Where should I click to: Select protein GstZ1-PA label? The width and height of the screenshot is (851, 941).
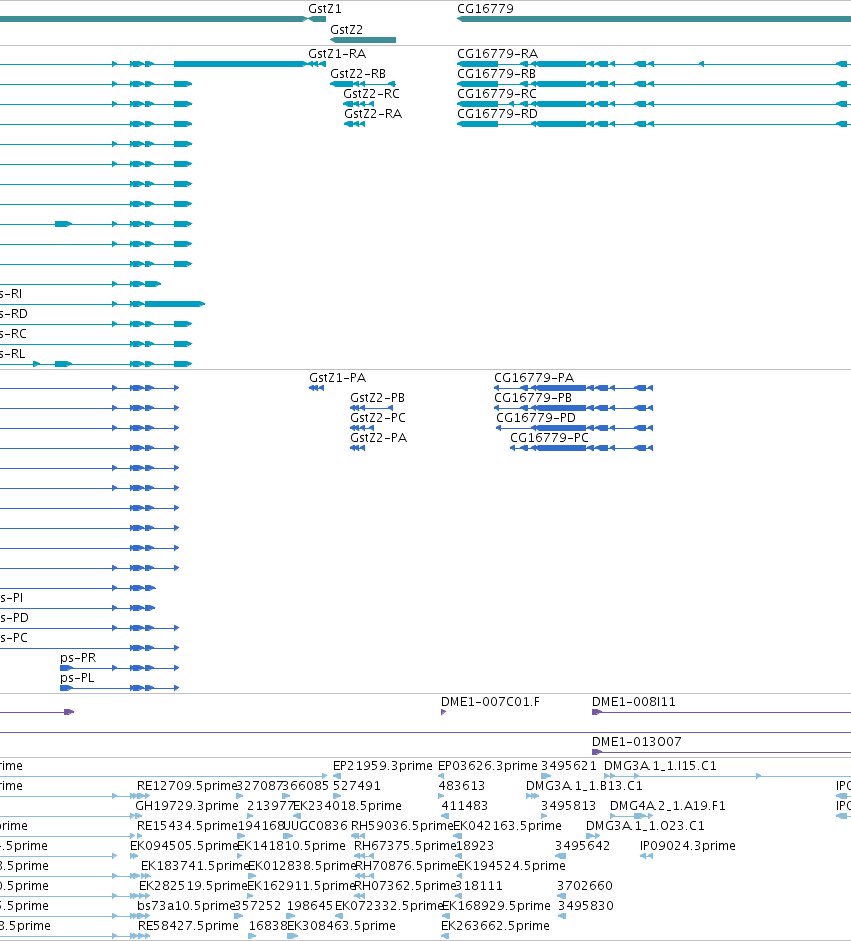[x=337, y=378]
